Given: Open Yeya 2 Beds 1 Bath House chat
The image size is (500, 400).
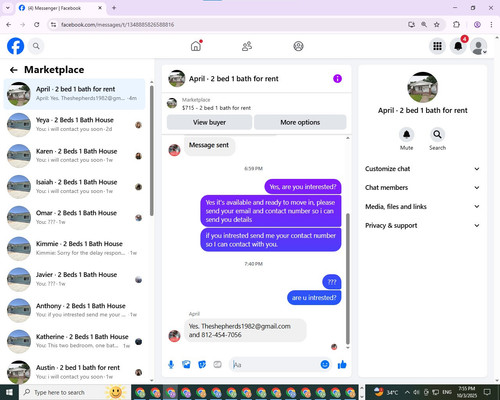Looking at the screenshot, I should [x=75, y=125].
